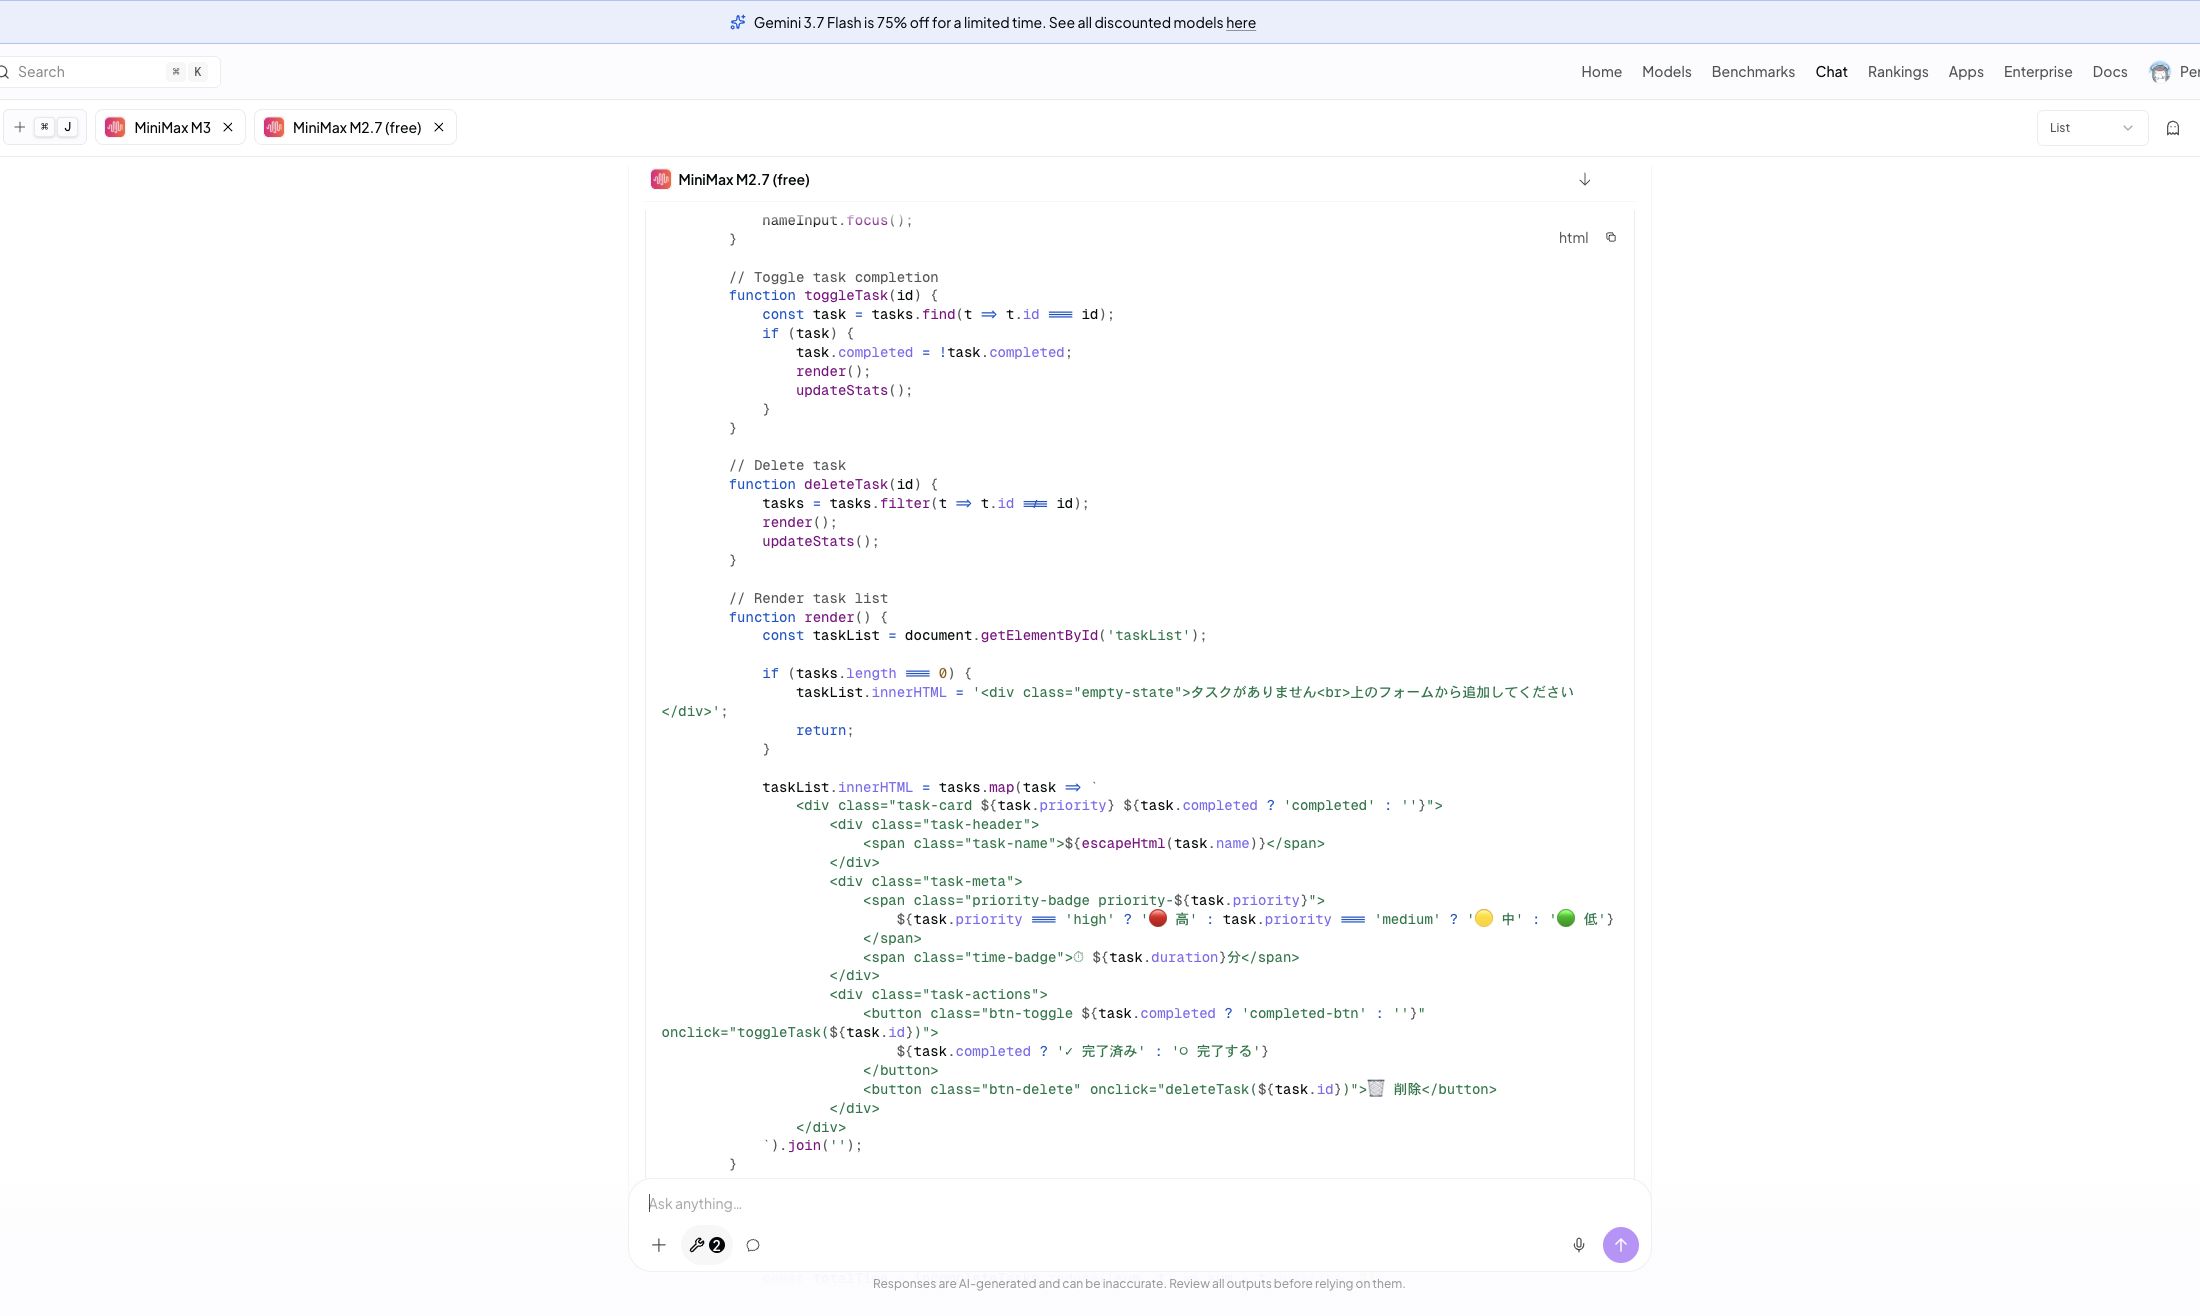Click the ⌘ J shortcut hint

(56, 127)
